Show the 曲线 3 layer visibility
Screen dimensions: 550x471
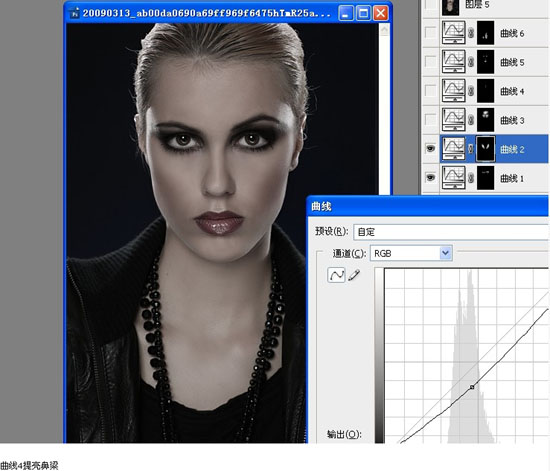pos(430,120)
